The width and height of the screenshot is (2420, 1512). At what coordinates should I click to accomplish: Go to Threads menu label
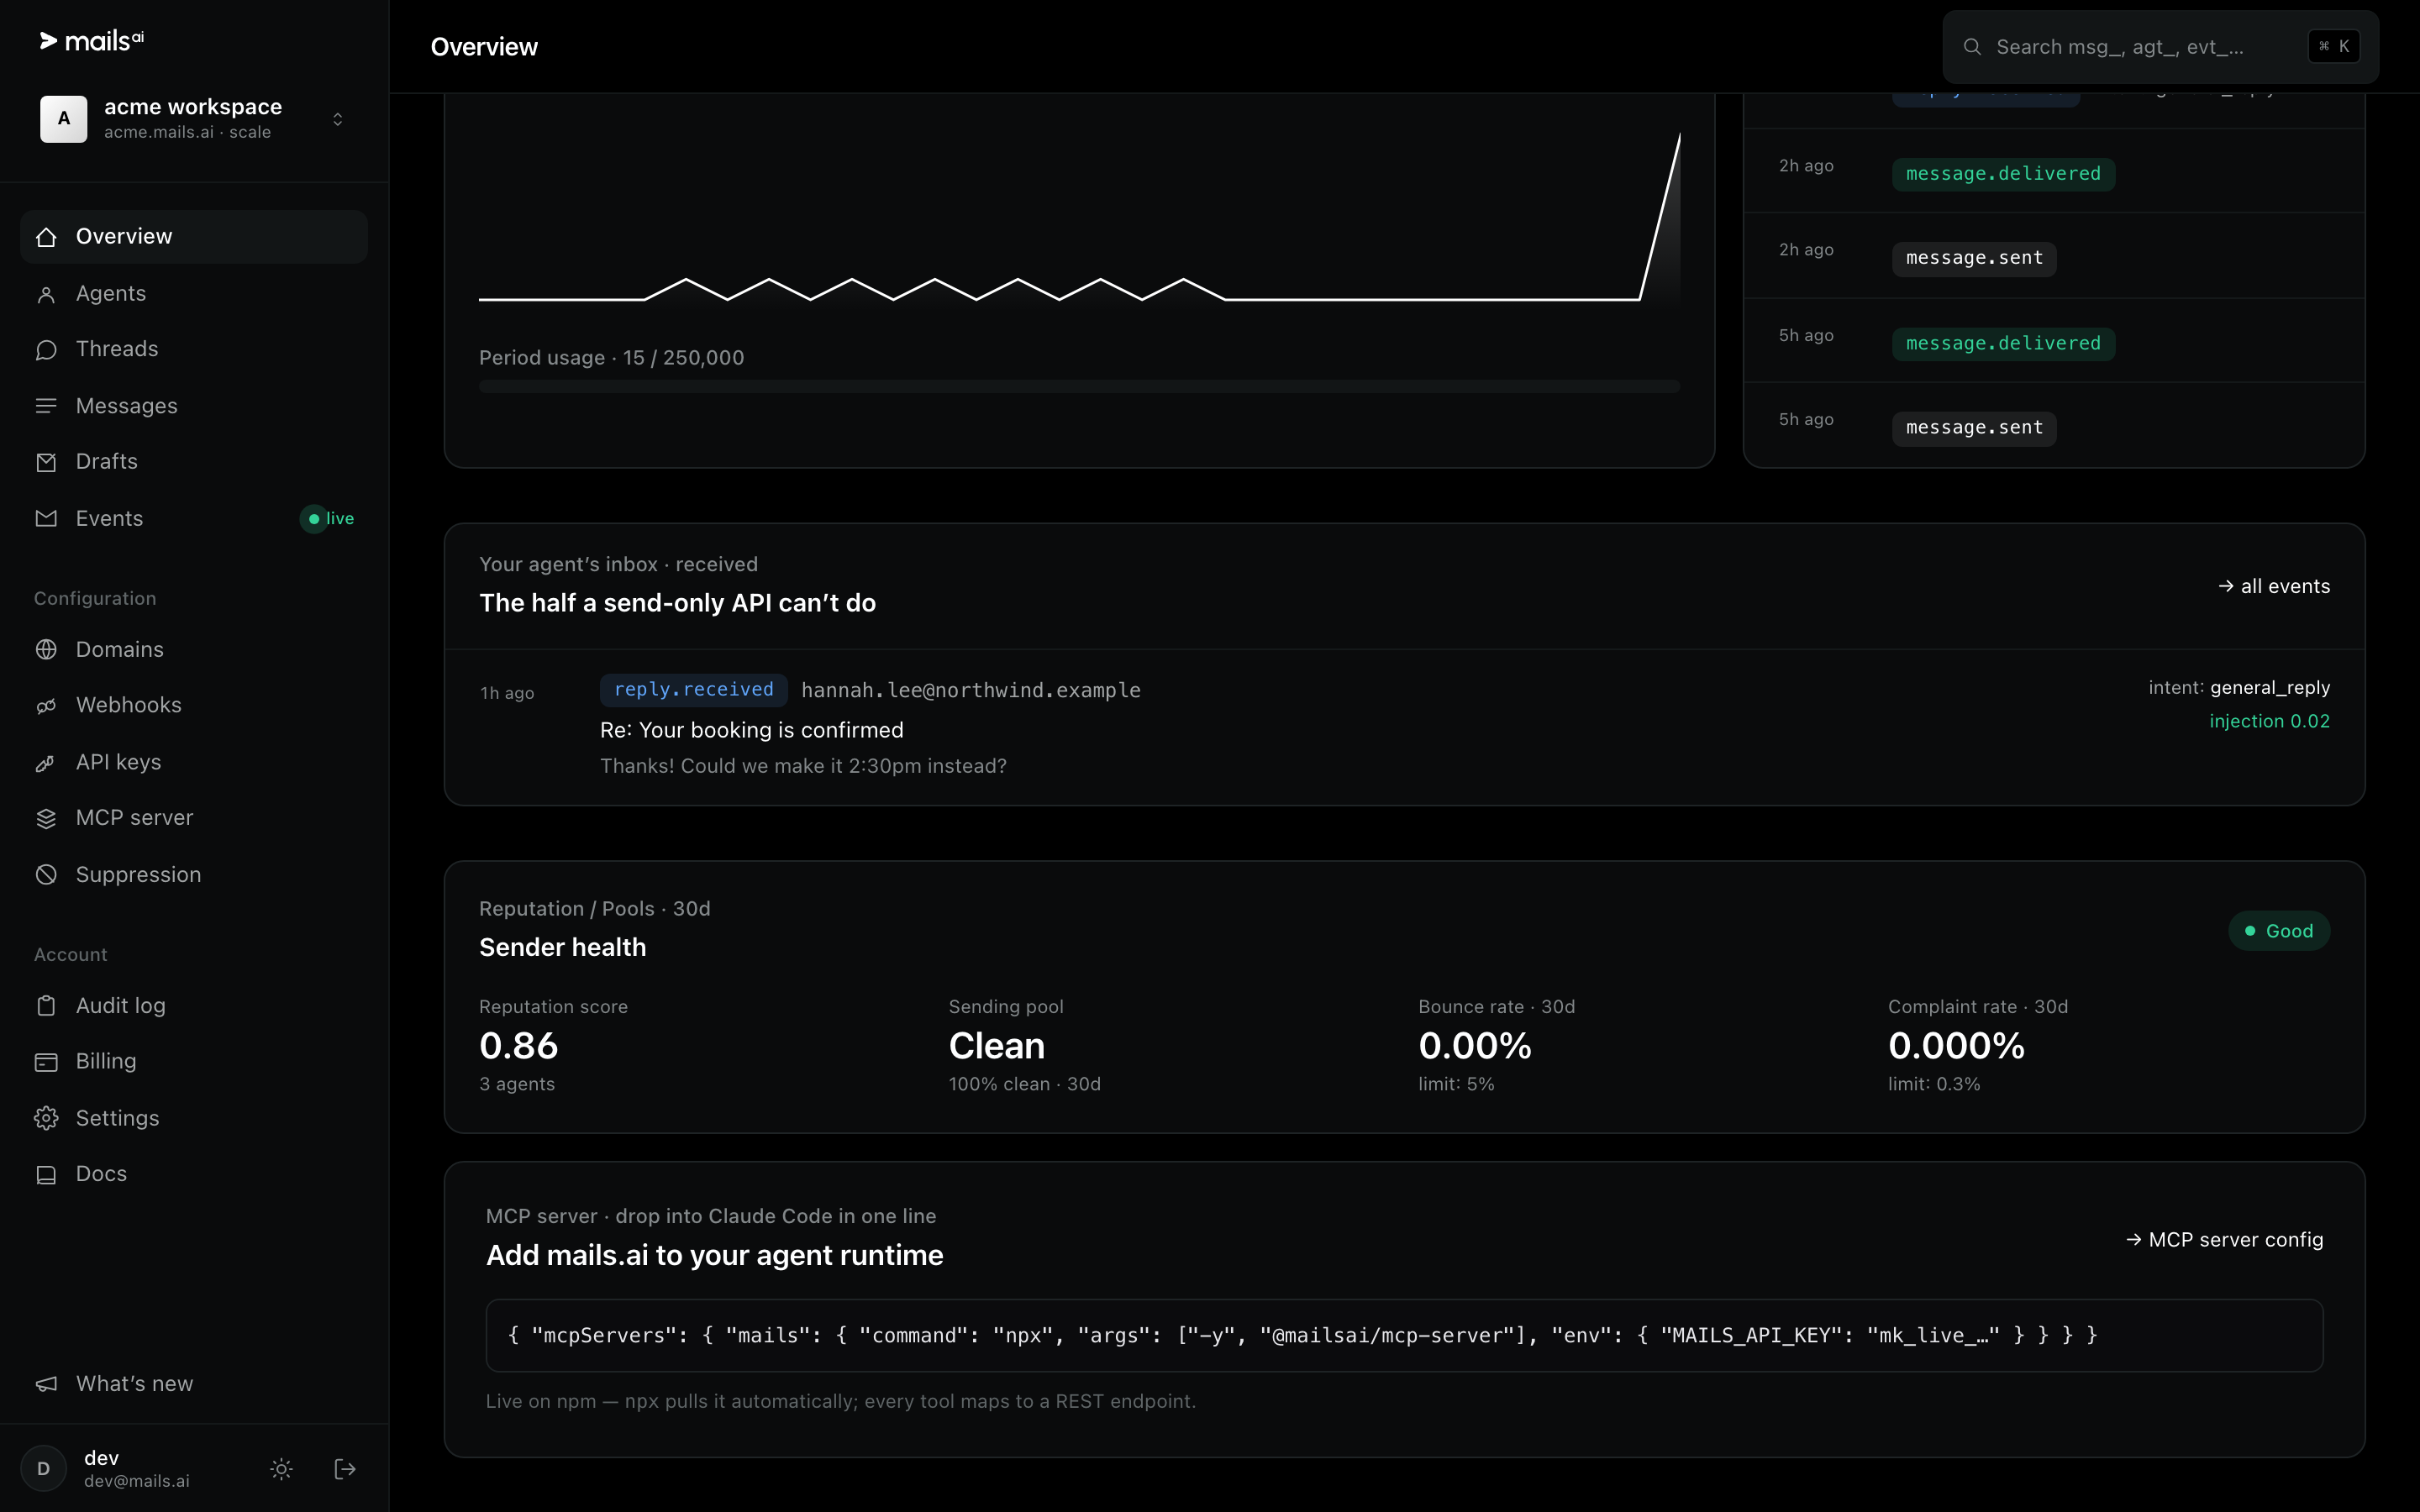coord(117,349)
